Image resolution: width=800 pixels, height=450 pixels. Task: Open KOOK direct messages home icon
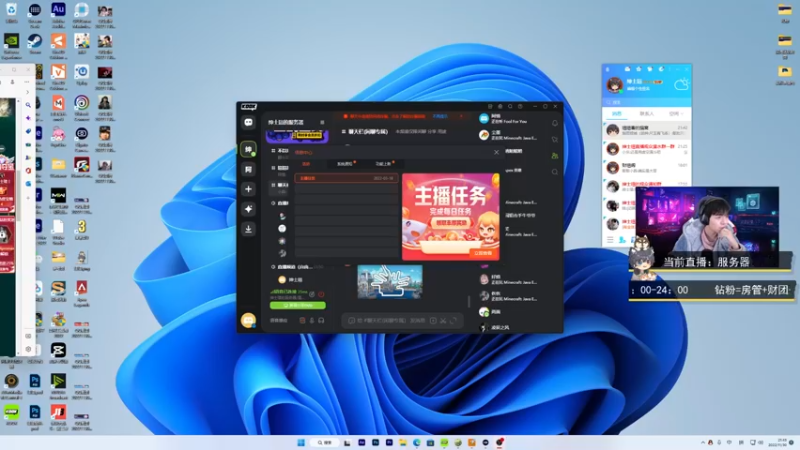[x=248, y=122]
